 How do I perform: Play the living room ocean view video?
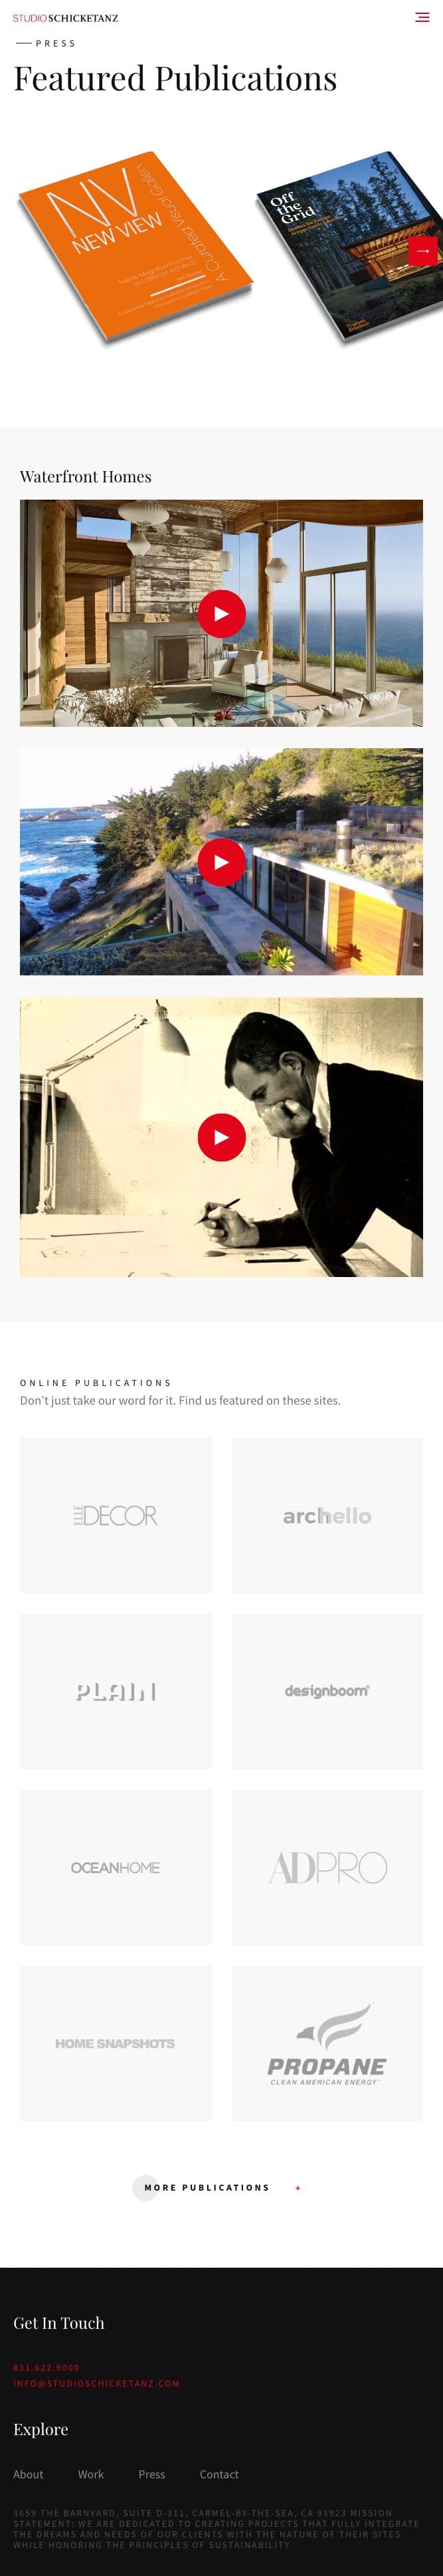221,613
